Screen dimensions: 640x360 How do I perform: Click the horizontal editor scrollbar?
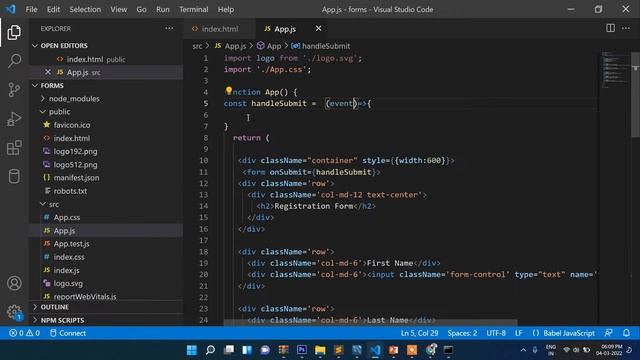click(370, 323)
